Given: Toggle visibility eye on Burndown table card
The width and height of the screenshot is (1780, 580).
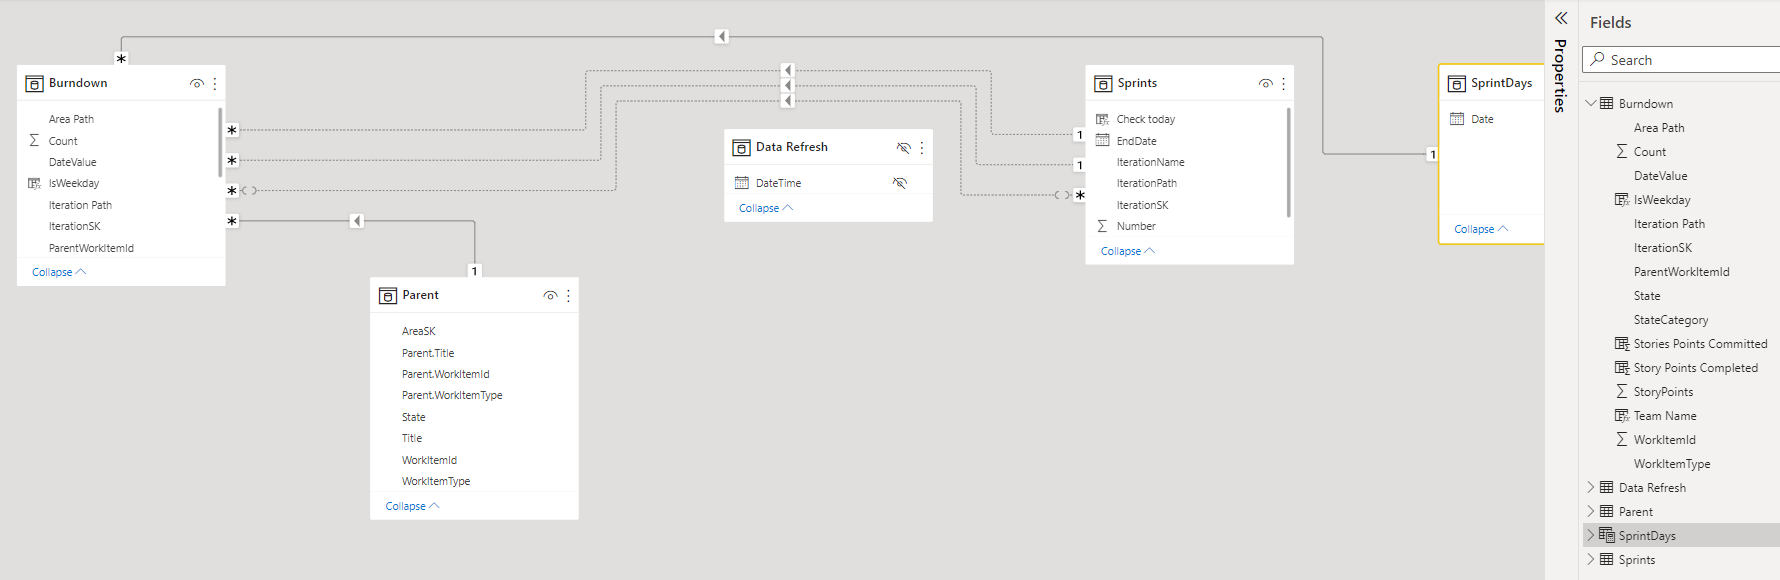Looking at the screenshot, I should click(x=196, y=84).
